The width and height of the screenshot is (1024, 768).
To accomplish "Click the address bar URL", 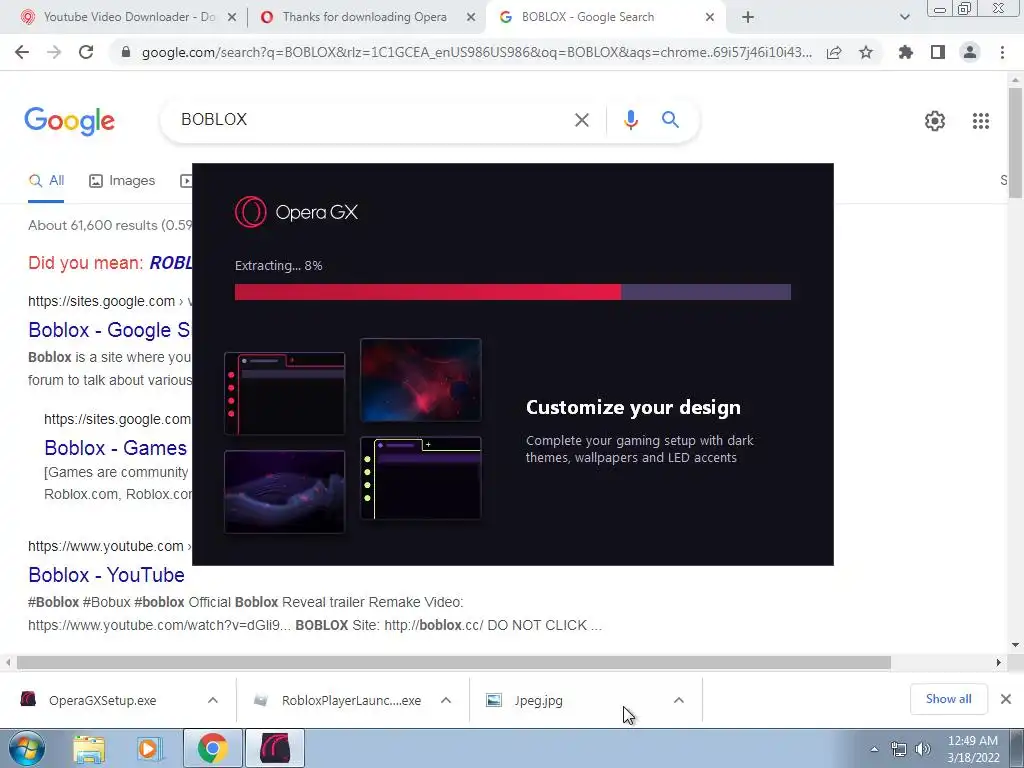I will (x=477, y=52).
